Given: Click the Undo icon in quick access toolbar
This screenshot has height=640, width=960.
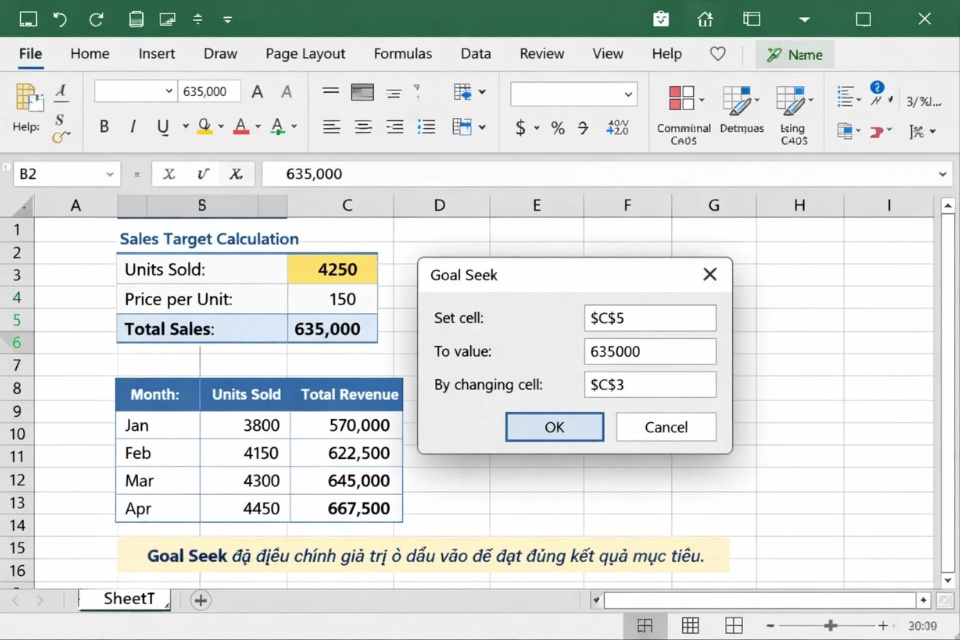Looking at the screenshot, I should [x=58, y=18].
